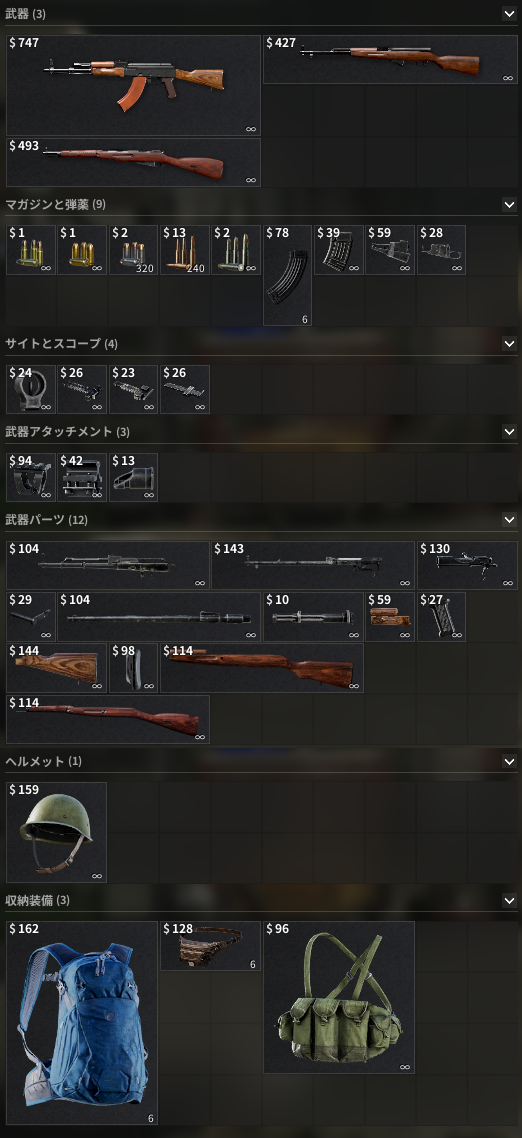
Task: Pick the $94 weapon attachment mount
Action: pyautogui.click(x=31, y=478)
